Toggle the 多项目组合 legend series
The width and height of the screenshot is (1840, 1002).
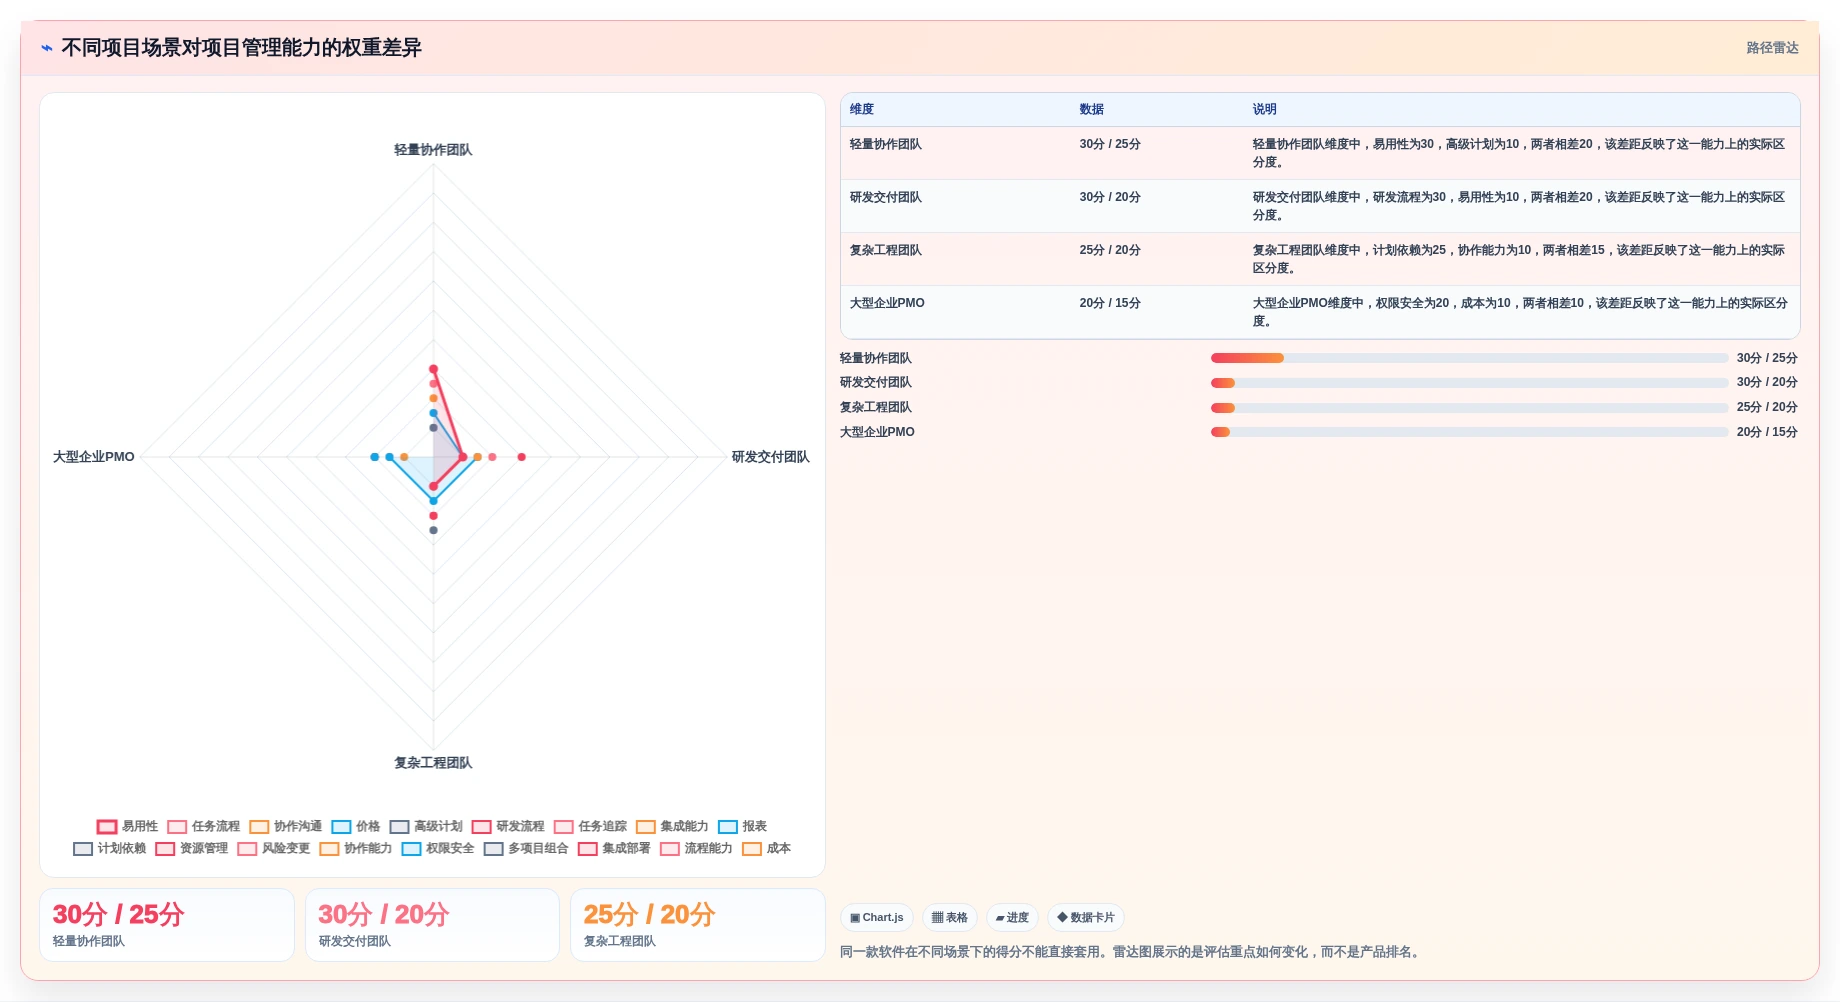click(x=525, y=848)
